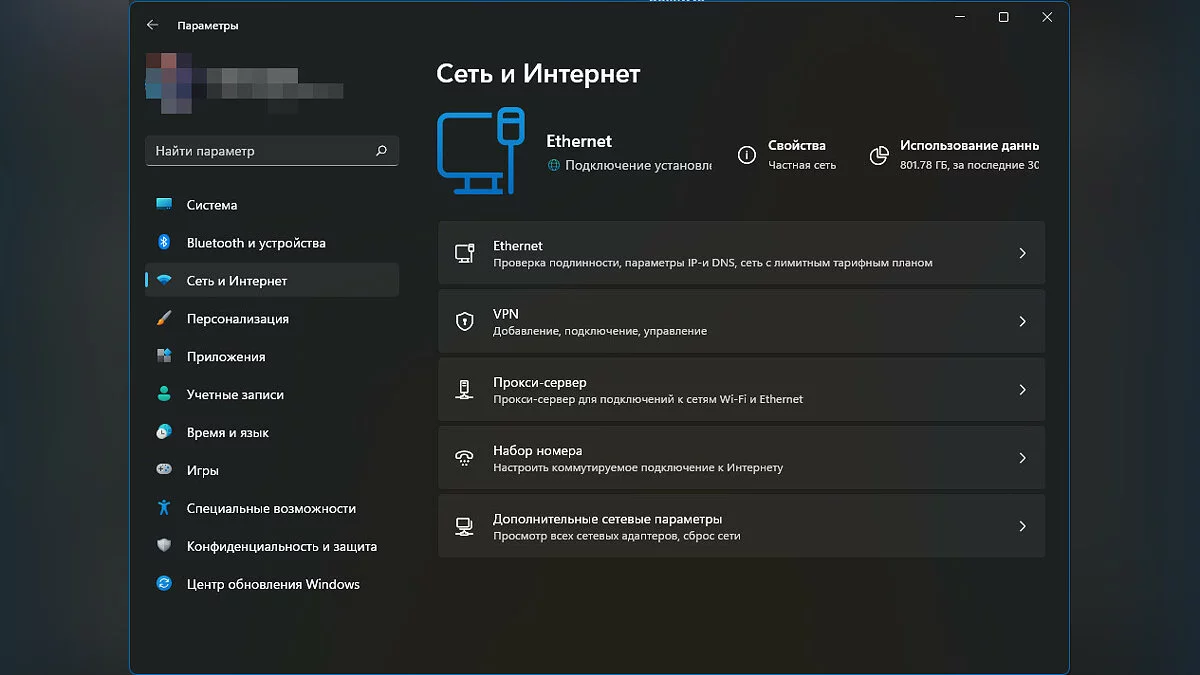Click the Windows Update circular arrows icon
The width and height of the screenshot is (1200, 675).
point(164,584)
